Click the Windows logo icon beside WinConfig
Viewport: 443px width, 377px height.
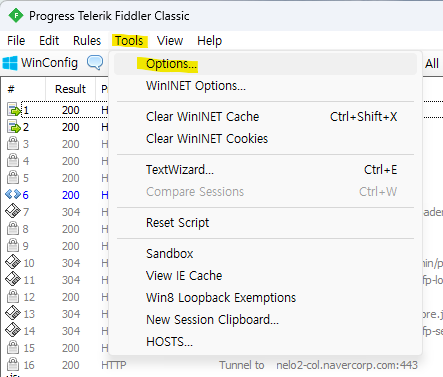[x=10, y=63]
